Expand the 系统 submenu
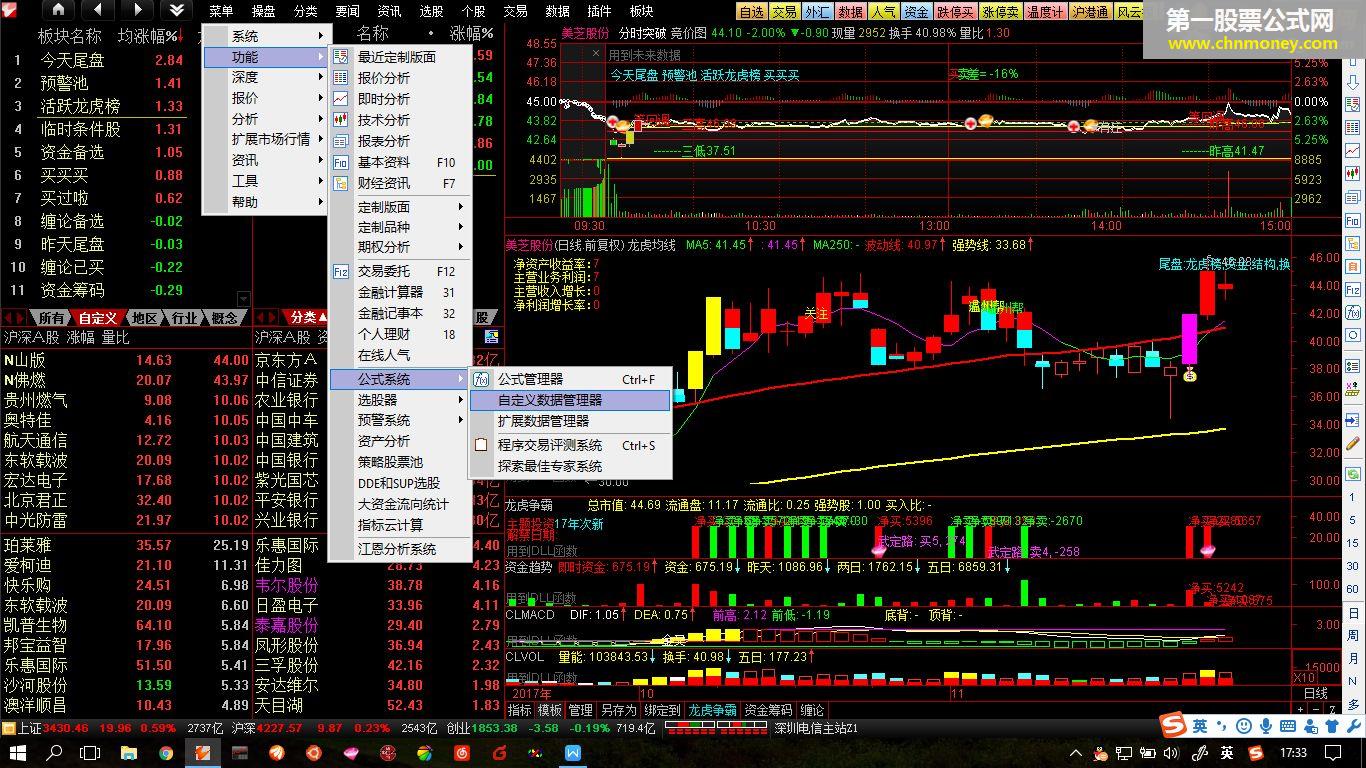The image size is (1366, 768). click(266, 36)
